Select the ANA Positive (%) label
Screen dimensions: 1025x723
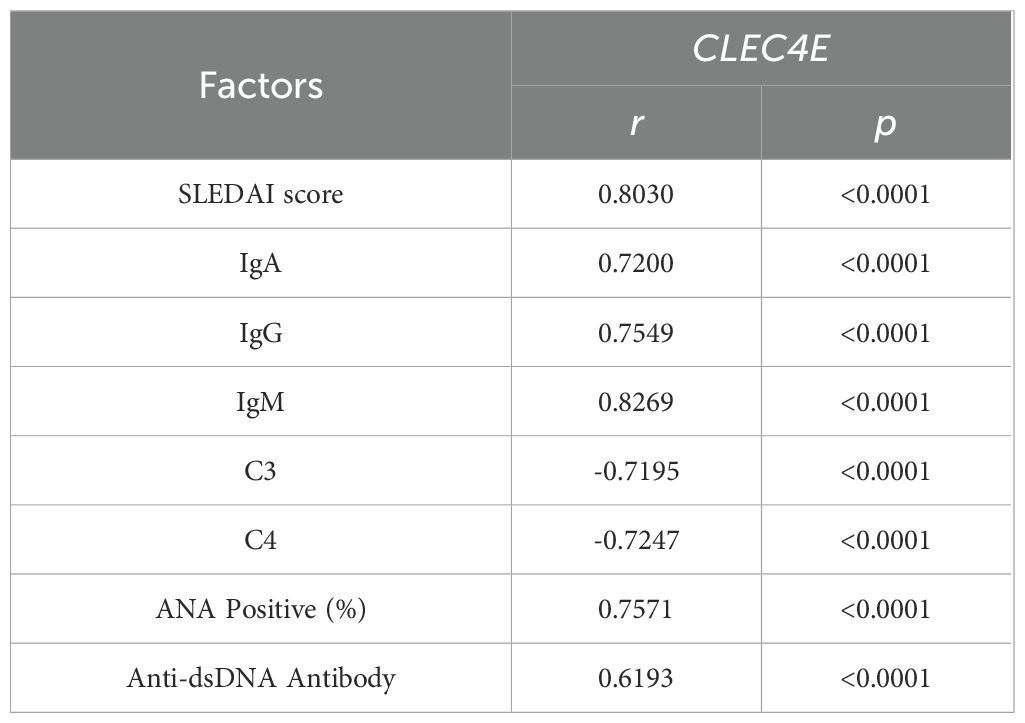(261, 609)
